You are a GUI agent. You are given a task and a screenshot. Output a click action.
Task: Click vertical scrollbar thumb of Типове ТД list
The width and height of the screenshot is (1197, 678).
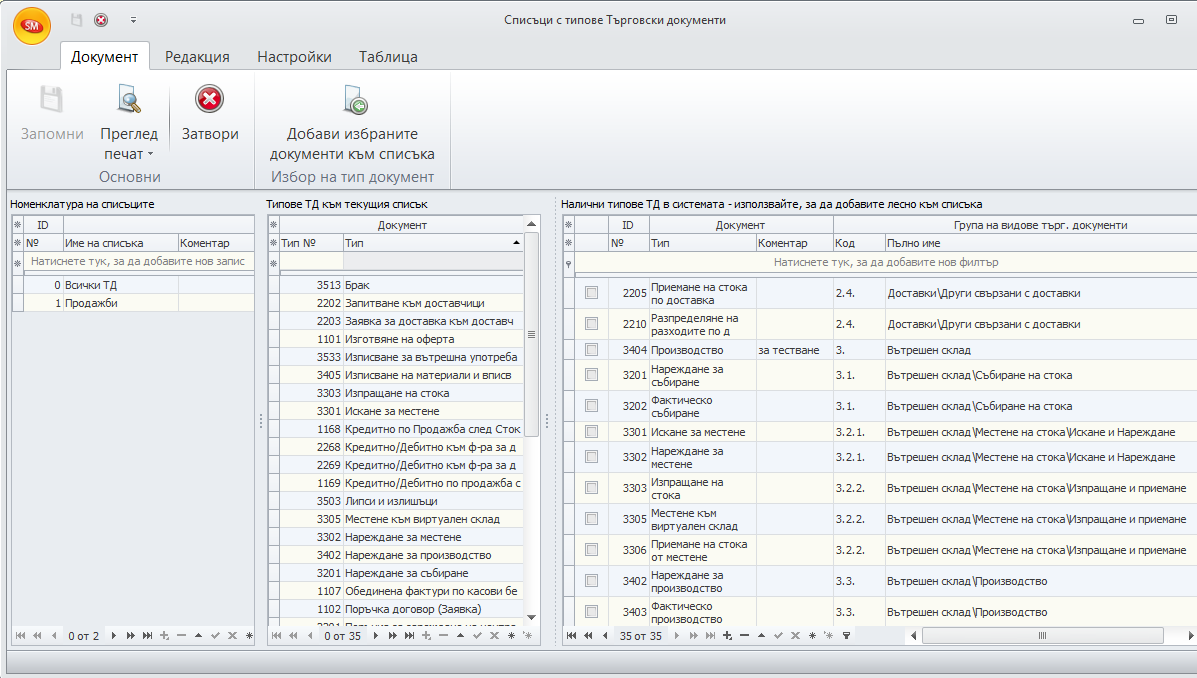(x=531, y=334)
